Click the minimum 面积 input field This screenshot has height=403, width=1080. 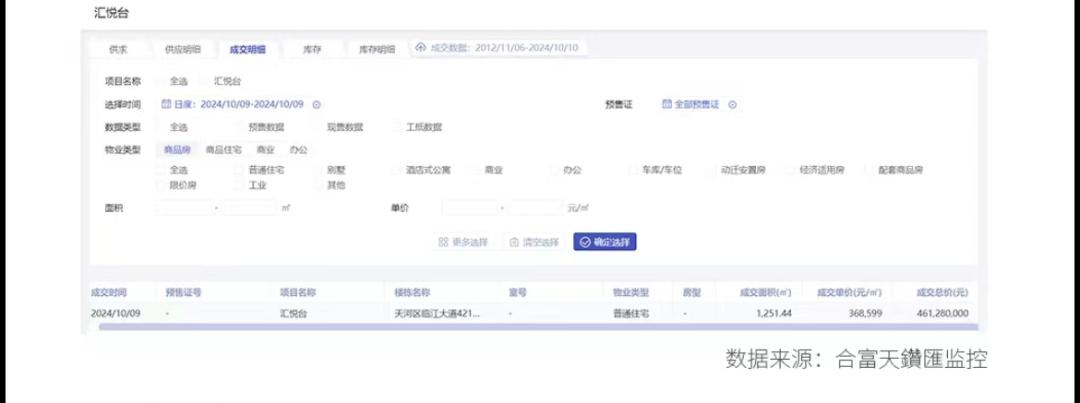[185, 208]
